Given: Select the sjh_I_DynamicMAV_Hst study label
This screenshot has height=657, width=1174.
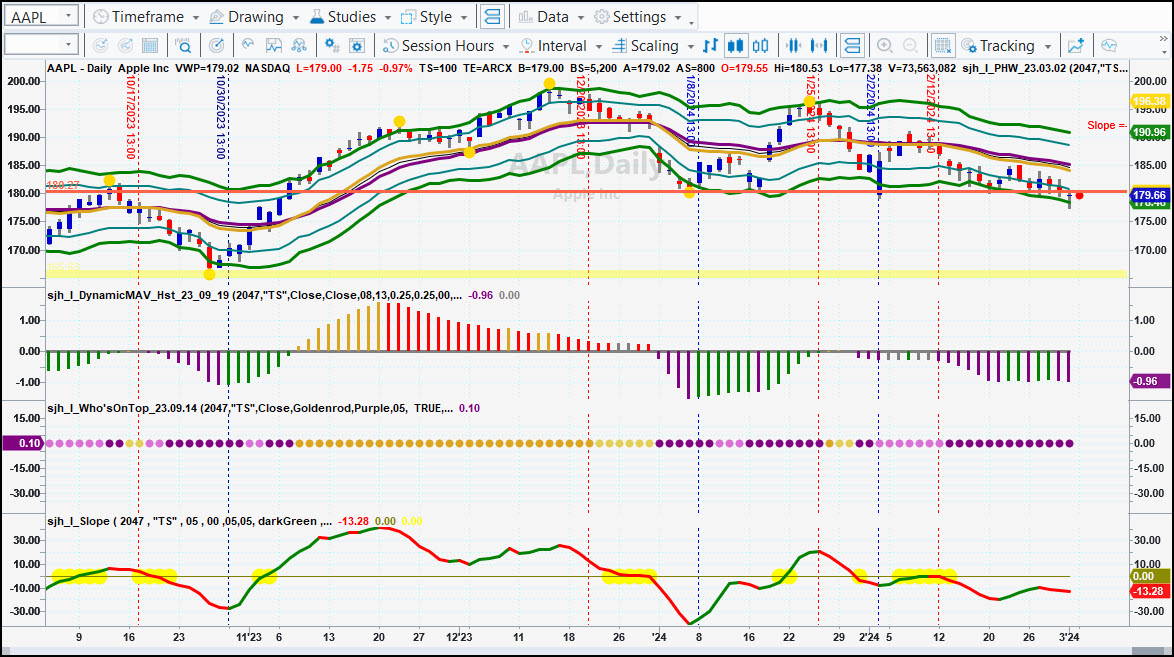Looking at the screenshot, I should [255, 295].
